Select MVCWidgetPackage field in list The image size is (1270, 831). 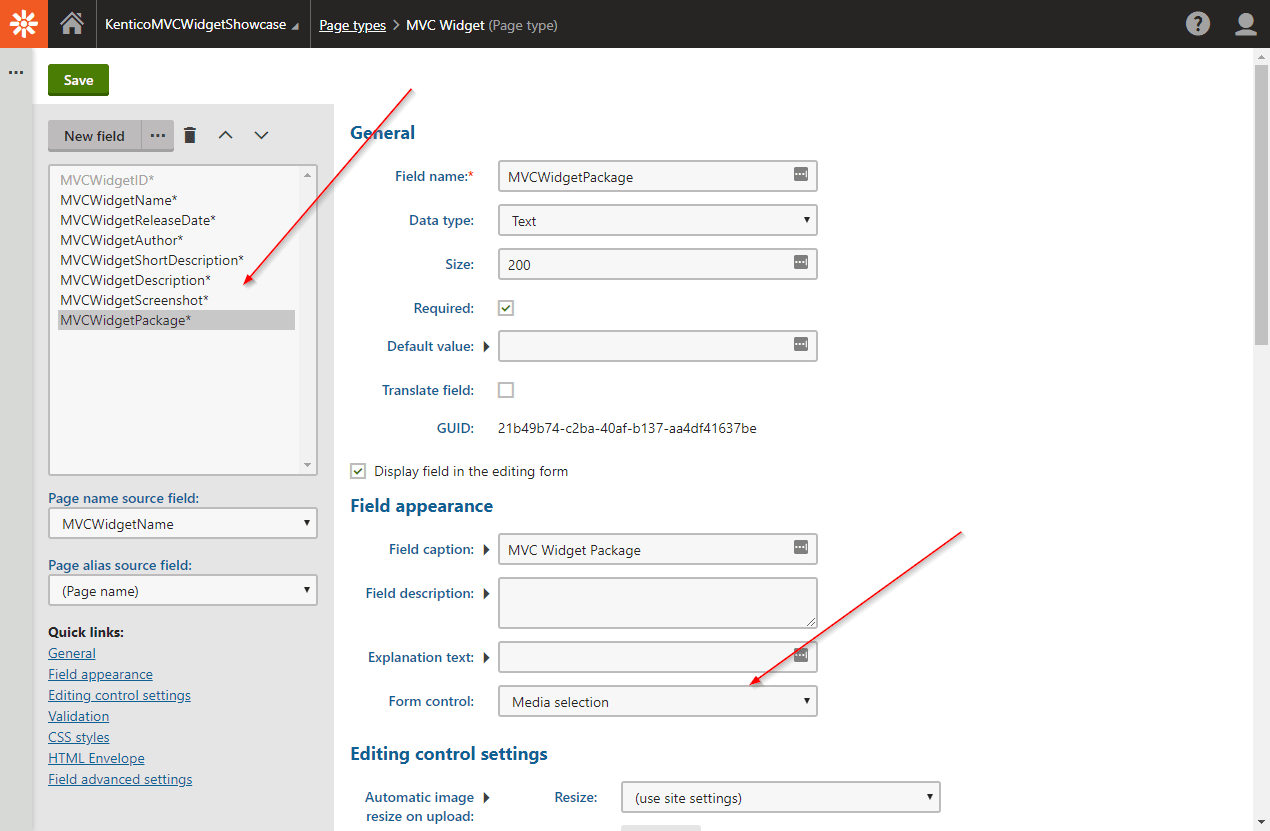[176, 320]
